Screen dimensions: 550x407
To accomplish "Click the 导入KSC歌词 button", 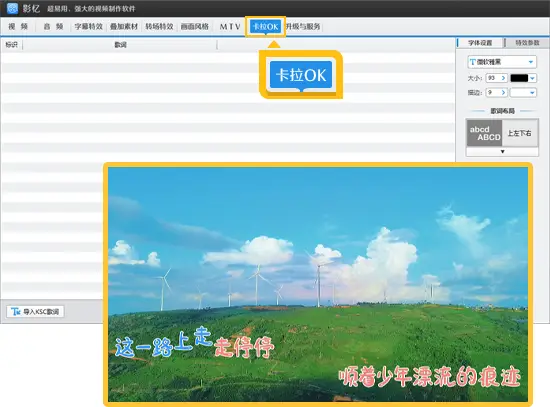I will [x=35, y=312].
